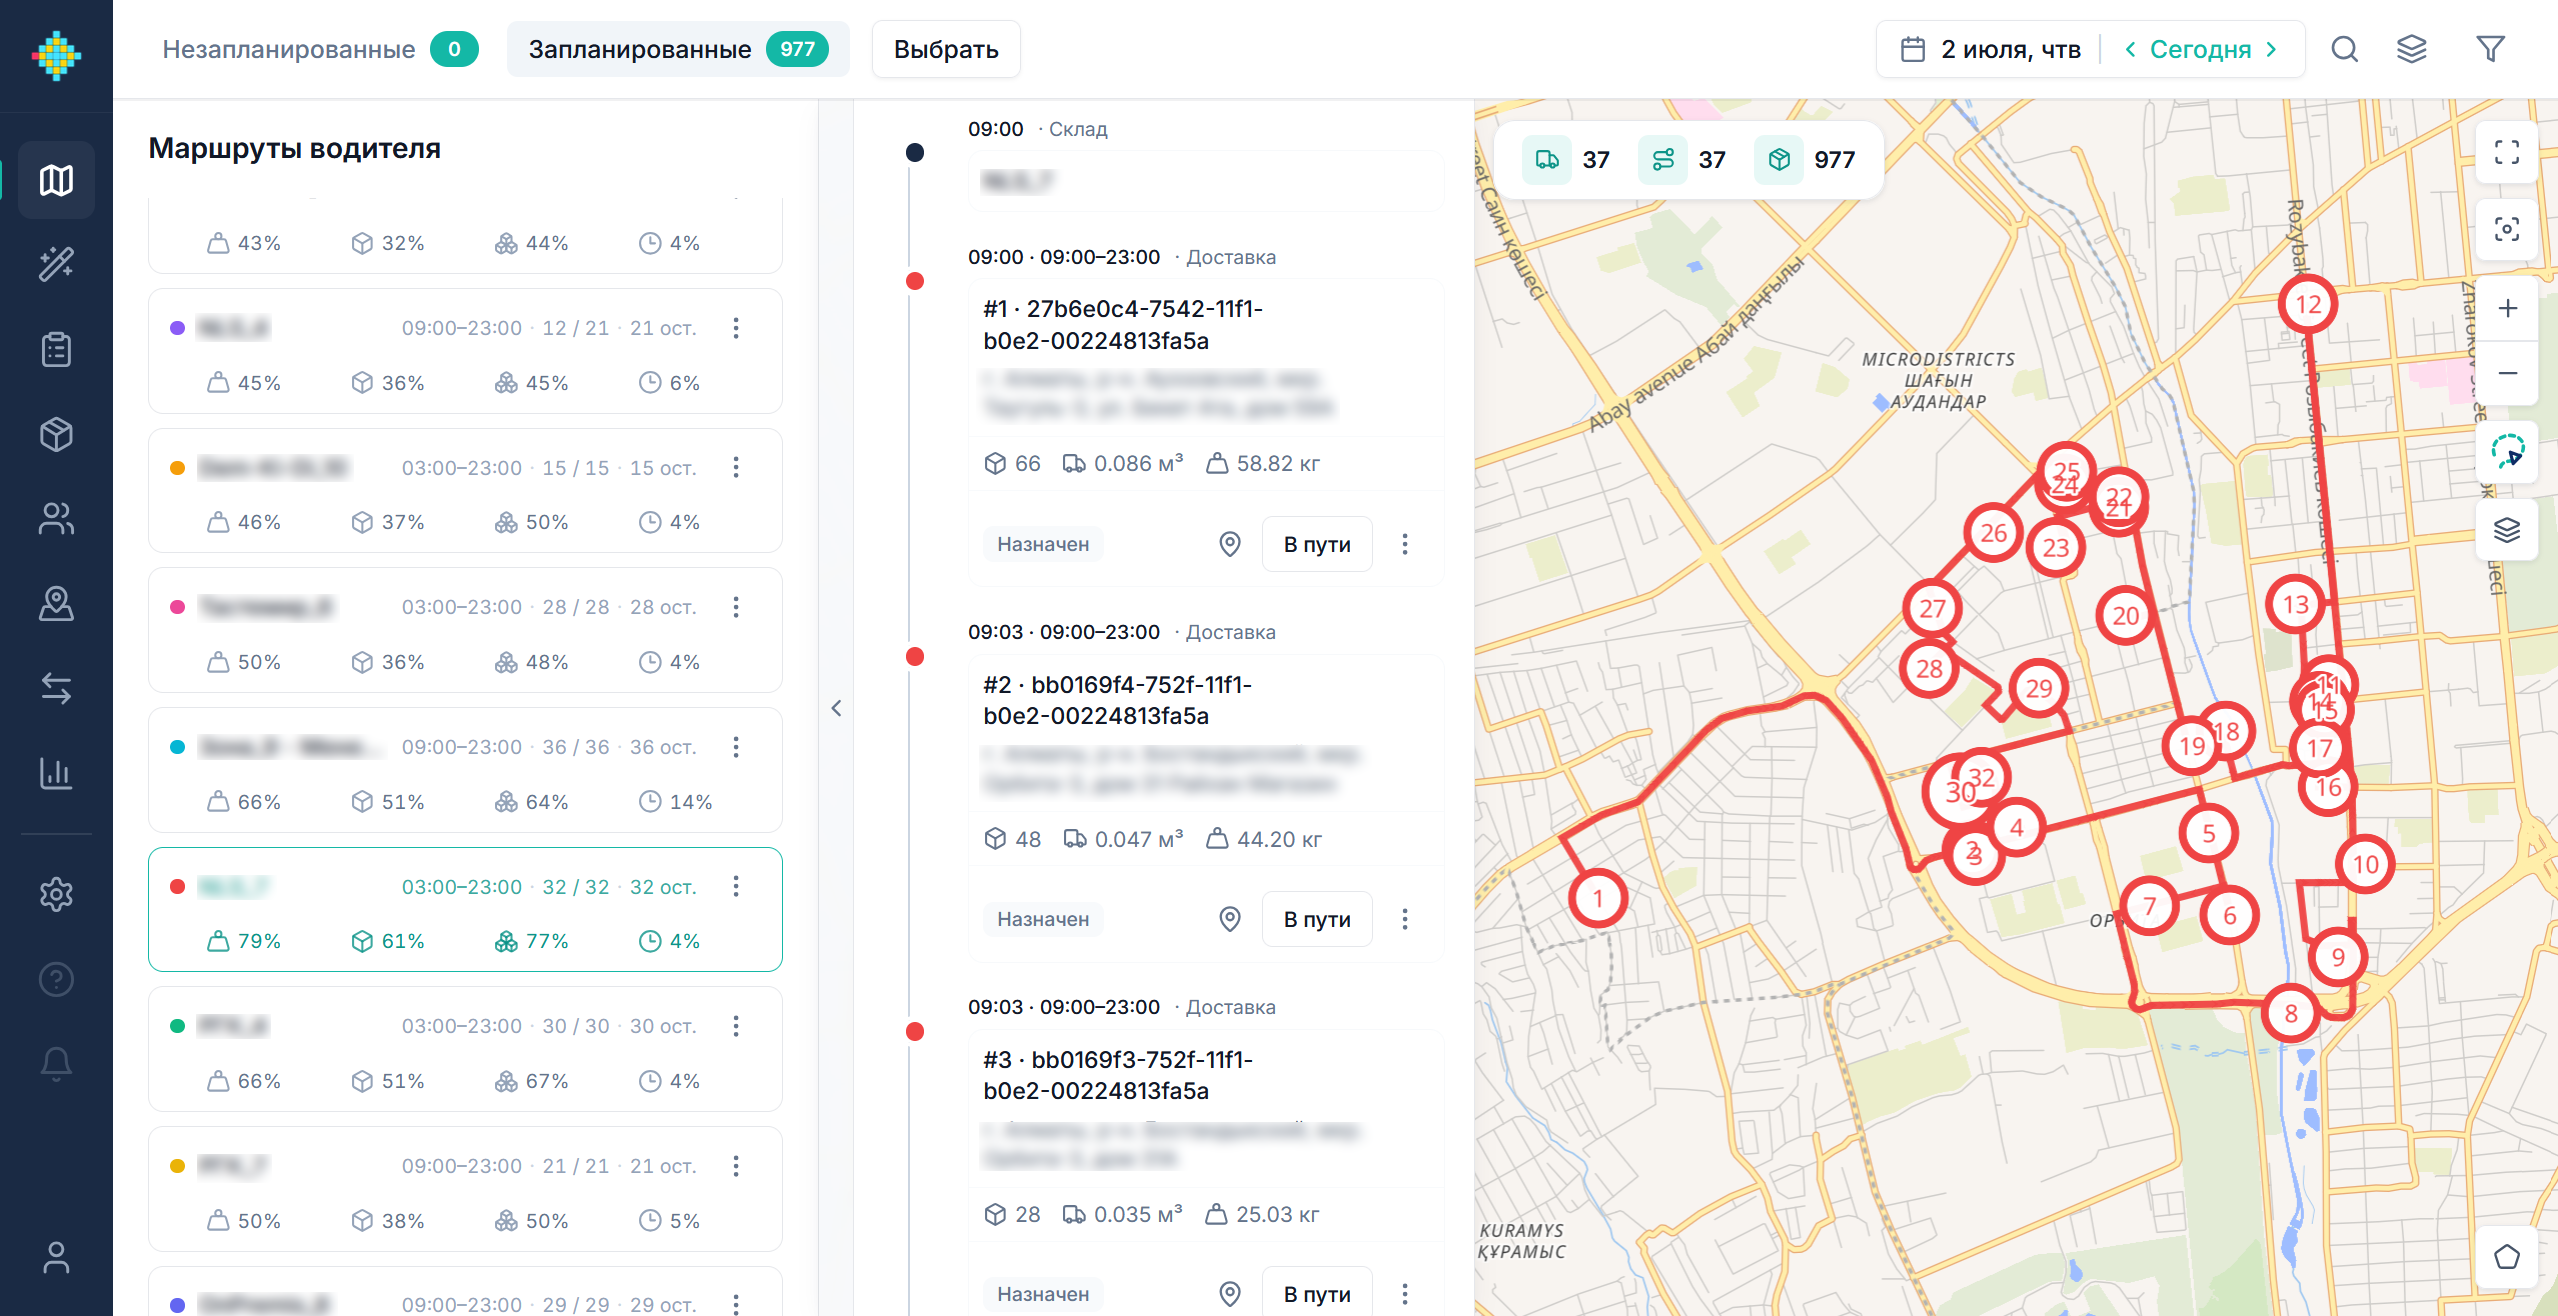Viewport: 2558px width, 1316px height.
Task: Open the filter funnel icon
Action: coord(2490,49)
